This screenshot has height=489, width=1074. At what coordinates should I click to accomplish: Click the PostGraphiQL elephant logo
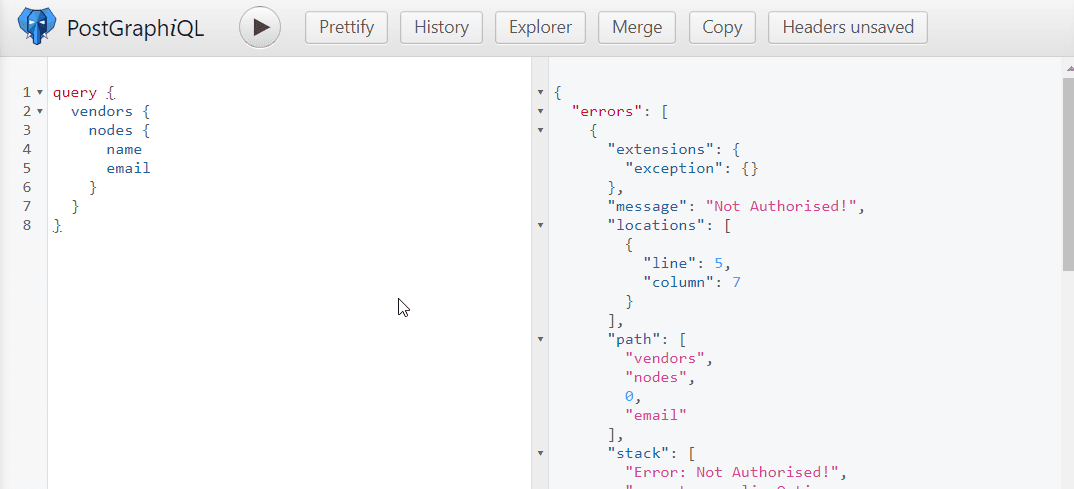coord(38,27)
